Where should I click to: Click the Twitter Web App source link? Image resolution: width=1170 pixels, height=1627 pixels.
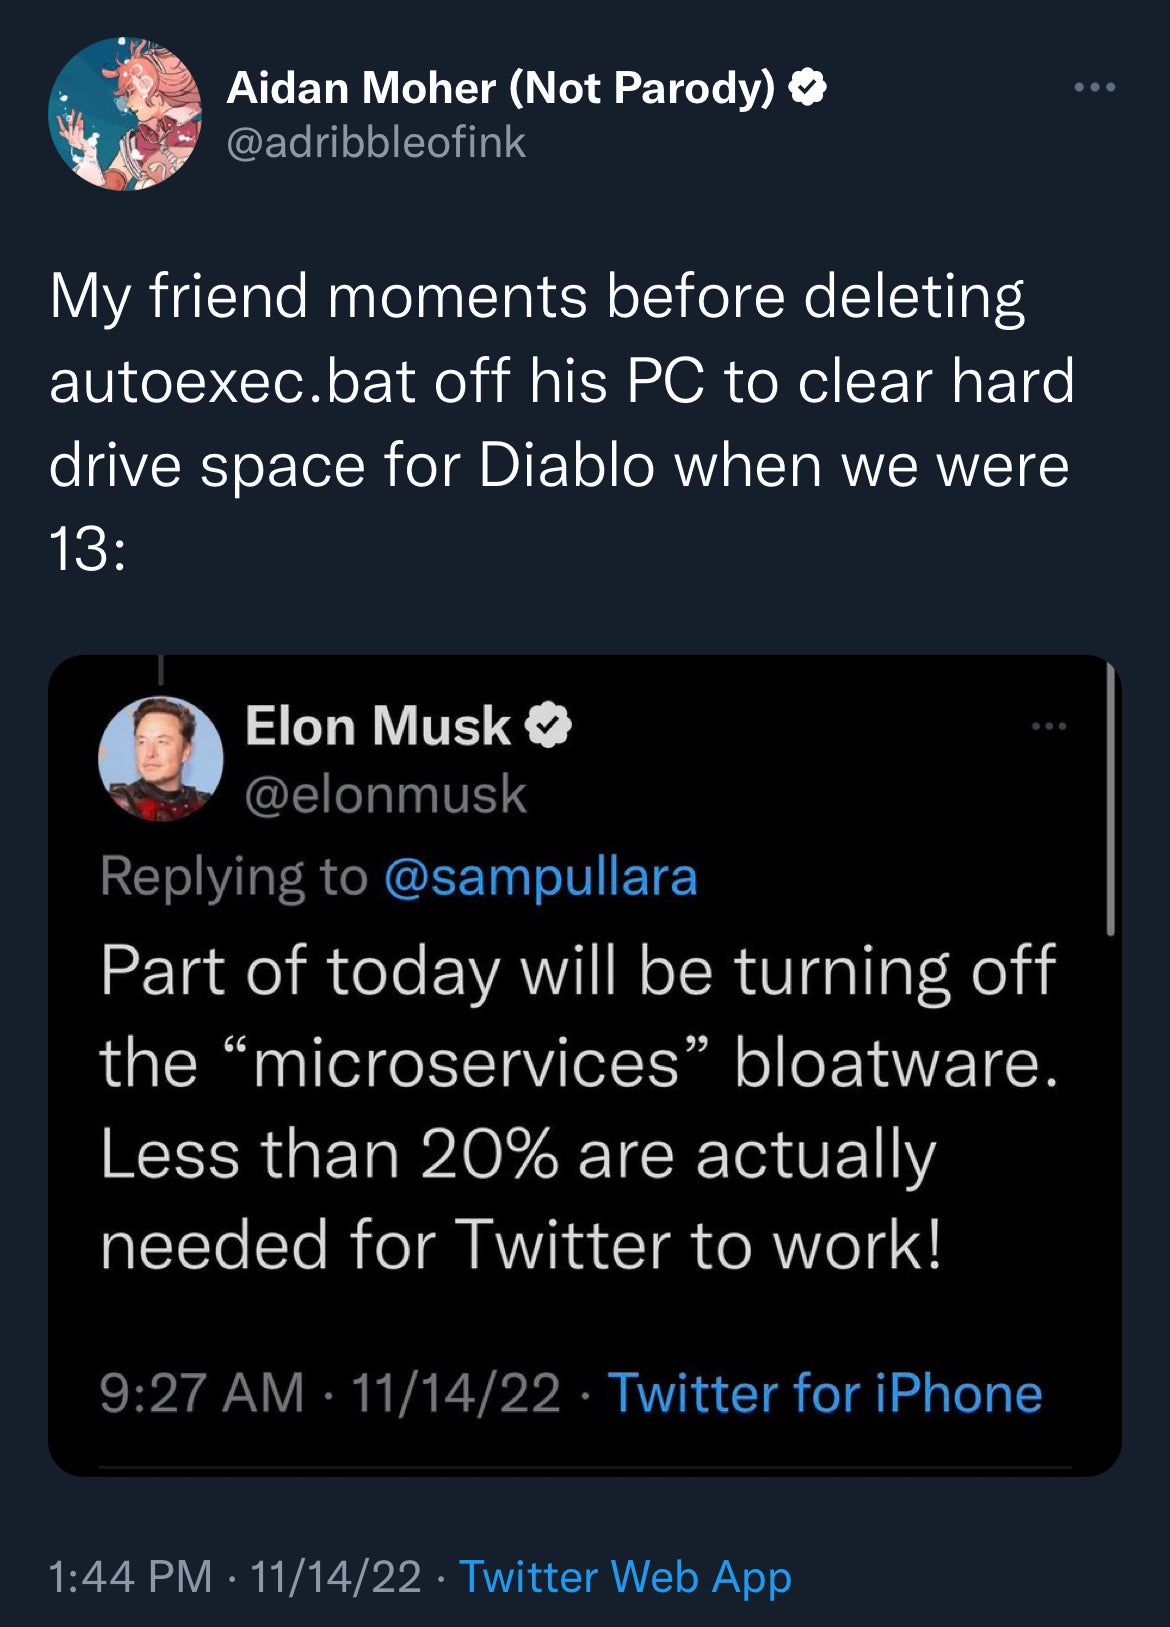pyautogui.click(x=625, y=1577)
